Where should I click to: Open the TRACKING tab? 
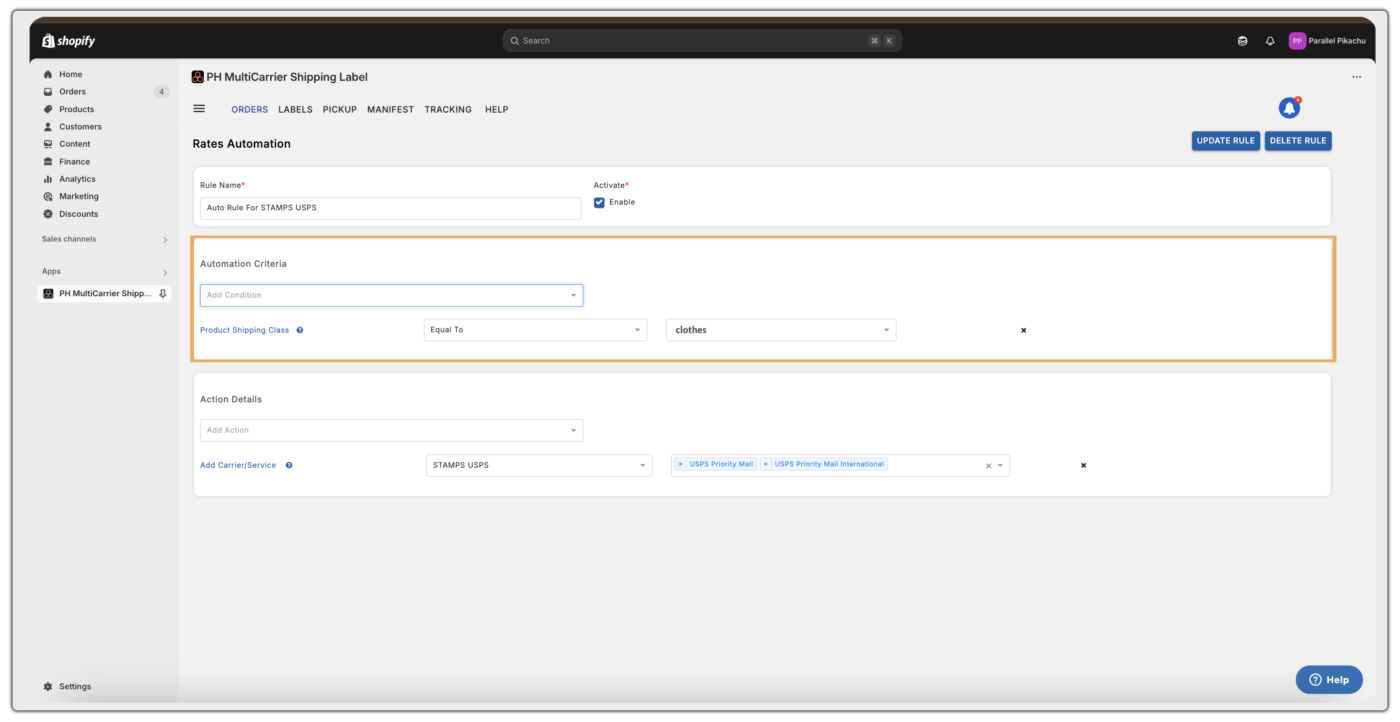click(x=448, y=110)
